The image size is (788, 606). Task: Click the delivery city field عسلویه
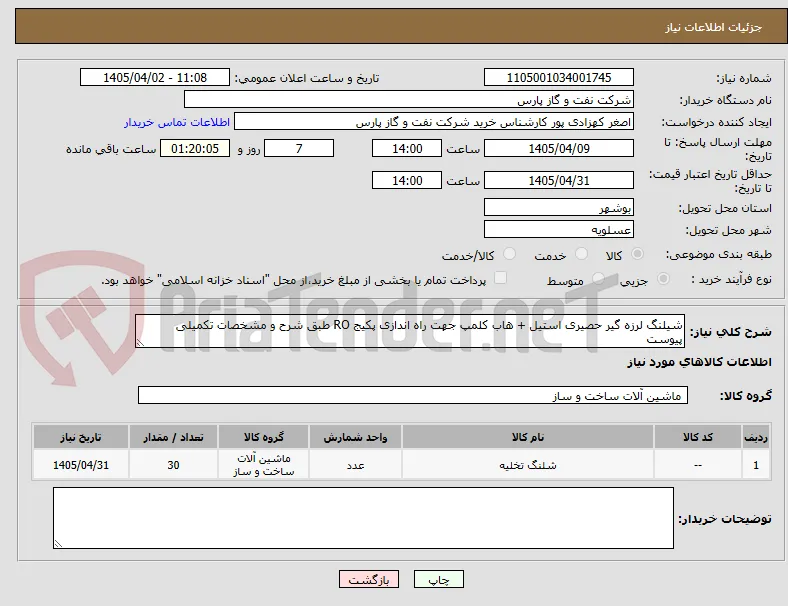559,229
